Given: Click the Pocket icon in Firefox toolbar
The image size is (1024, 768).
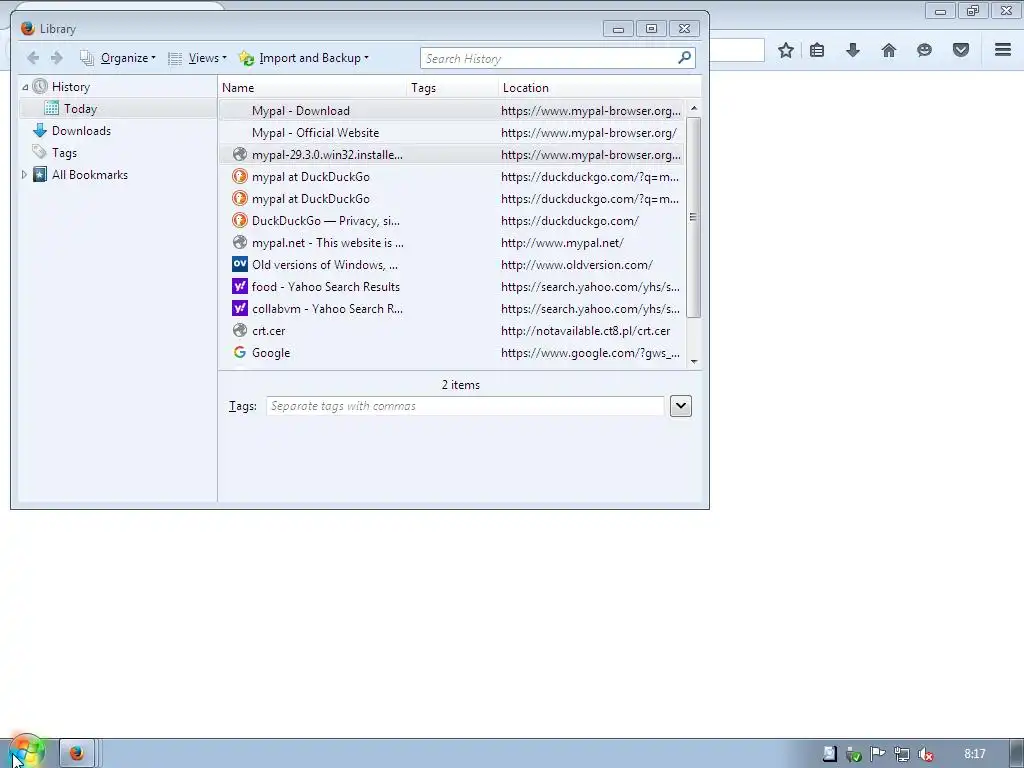Looking at the screenshot, I should click(961, 50).
